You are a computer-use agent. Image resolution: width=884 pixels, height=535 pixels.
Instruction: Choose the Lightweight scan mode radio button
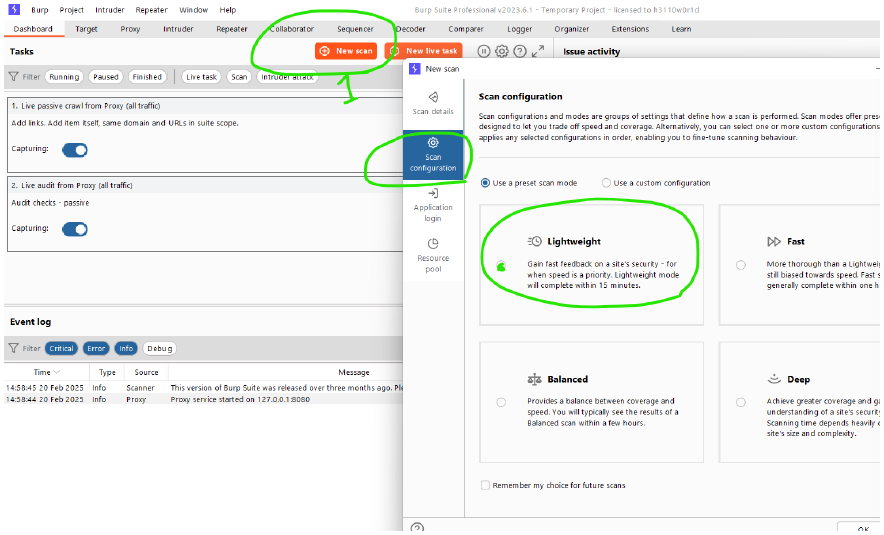pyautogui.click(x=501, y=266)
